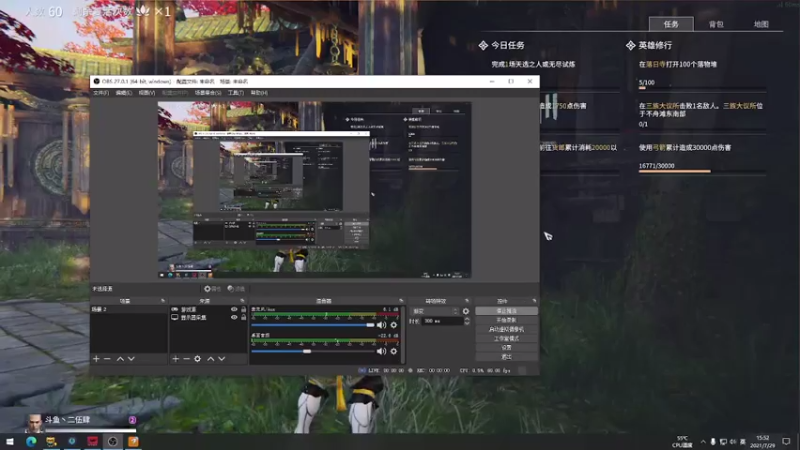Move source up in Sources panel
This screenshot has width=800, height=450.
(x=211, y=359)
